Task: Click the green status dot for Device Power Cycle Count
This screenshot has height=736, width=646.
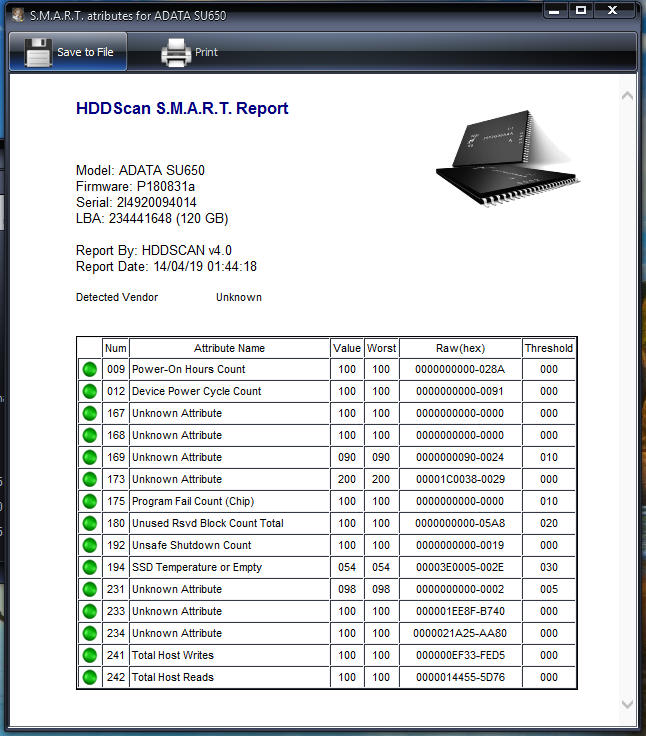Action: (90, 391)
